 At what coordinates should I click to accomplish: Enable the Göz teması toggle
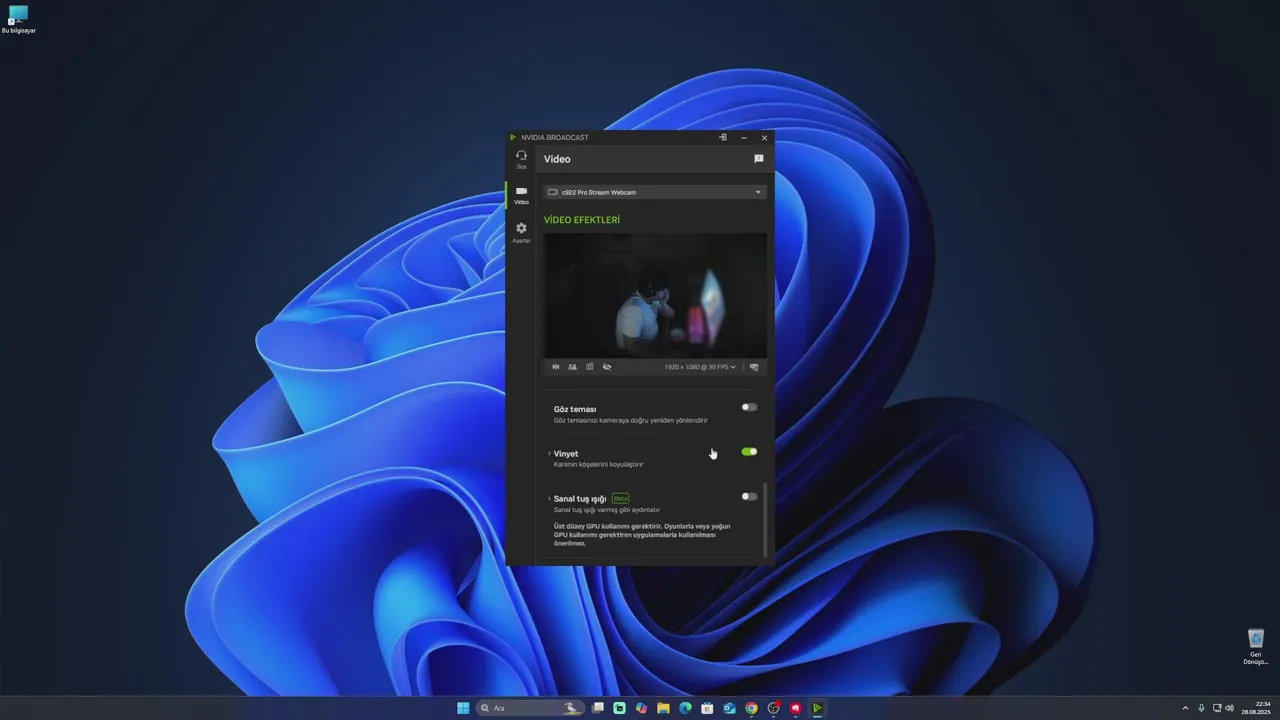coord(749,407)
